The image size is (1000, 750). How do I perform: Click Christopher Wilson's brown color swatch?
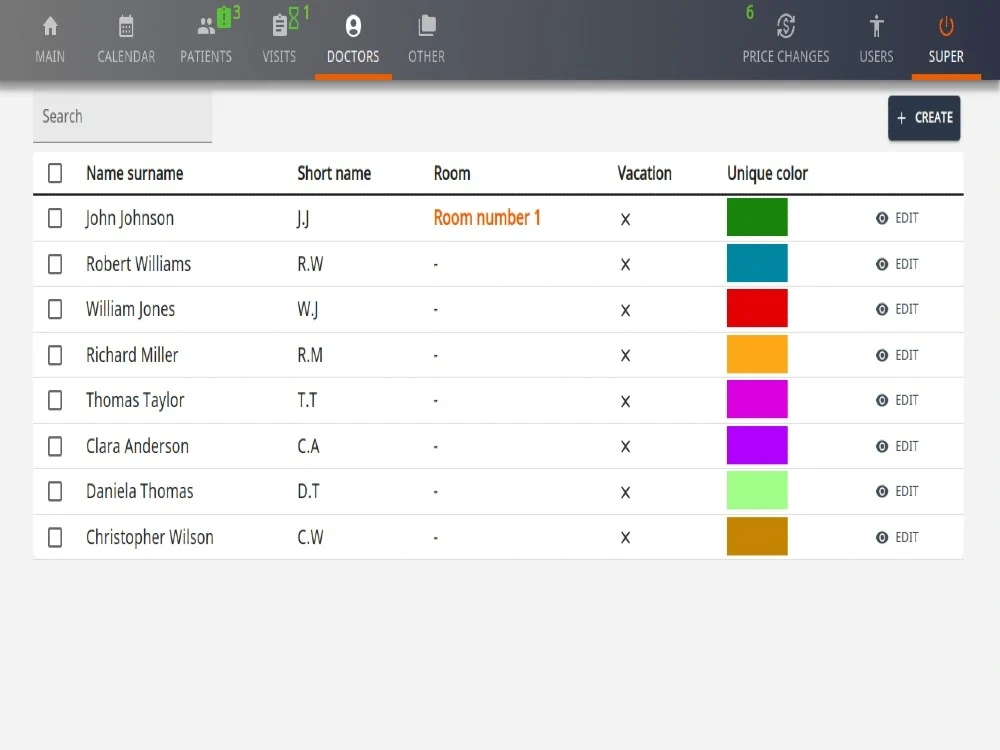click(x=757, y=536)
